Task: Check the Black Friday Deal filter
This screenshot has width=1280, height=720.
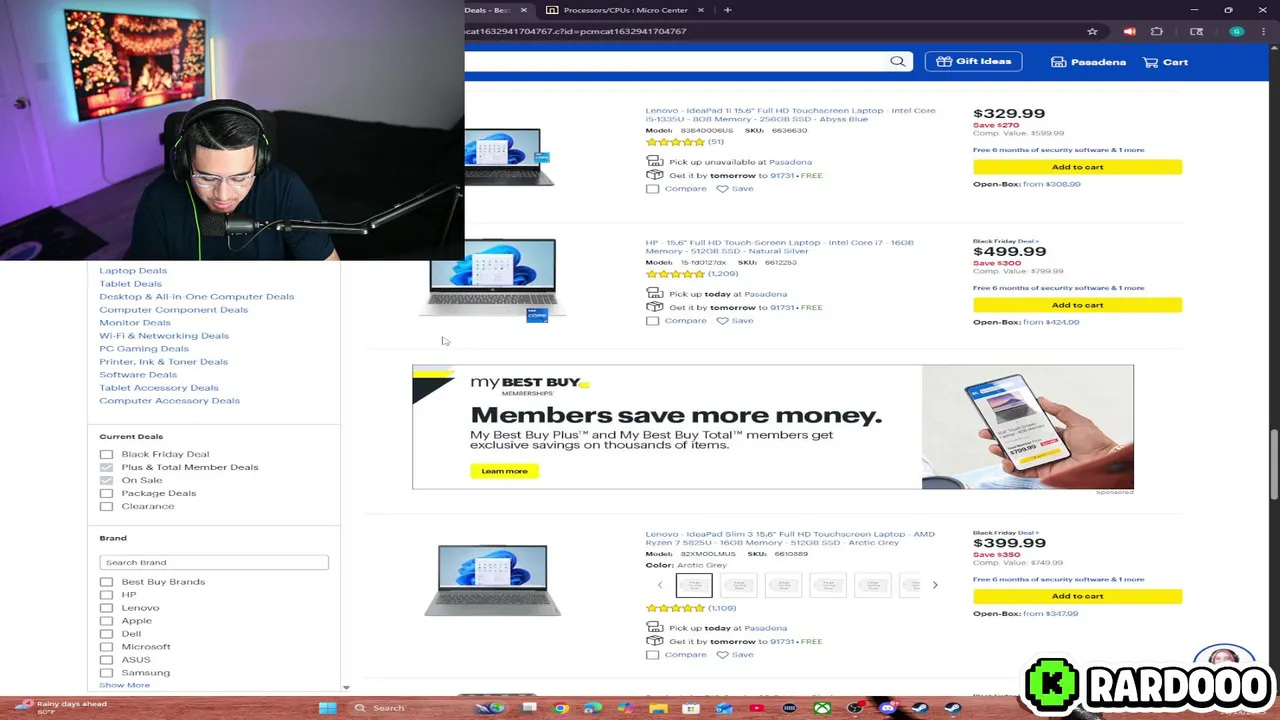Action: tap(106, 454)
